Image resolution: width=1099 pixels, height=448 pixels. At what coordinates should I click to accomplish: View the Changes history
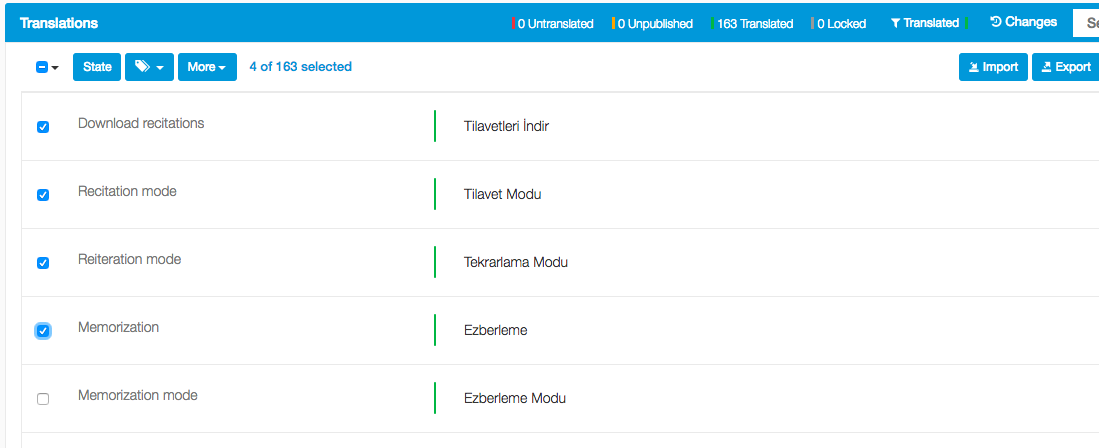1023,22
